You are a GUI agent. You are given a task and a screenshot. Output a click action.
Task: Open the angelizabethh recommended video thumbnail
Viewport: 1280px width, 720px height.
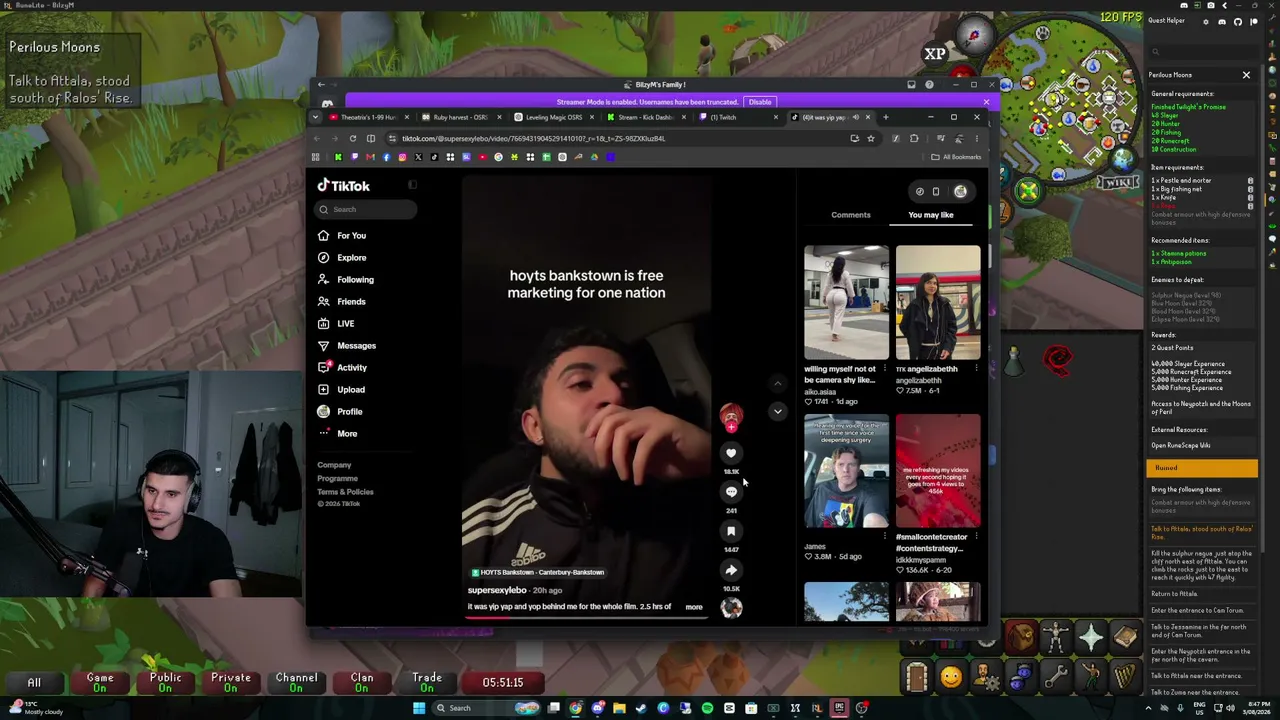[x=938, y=302]
